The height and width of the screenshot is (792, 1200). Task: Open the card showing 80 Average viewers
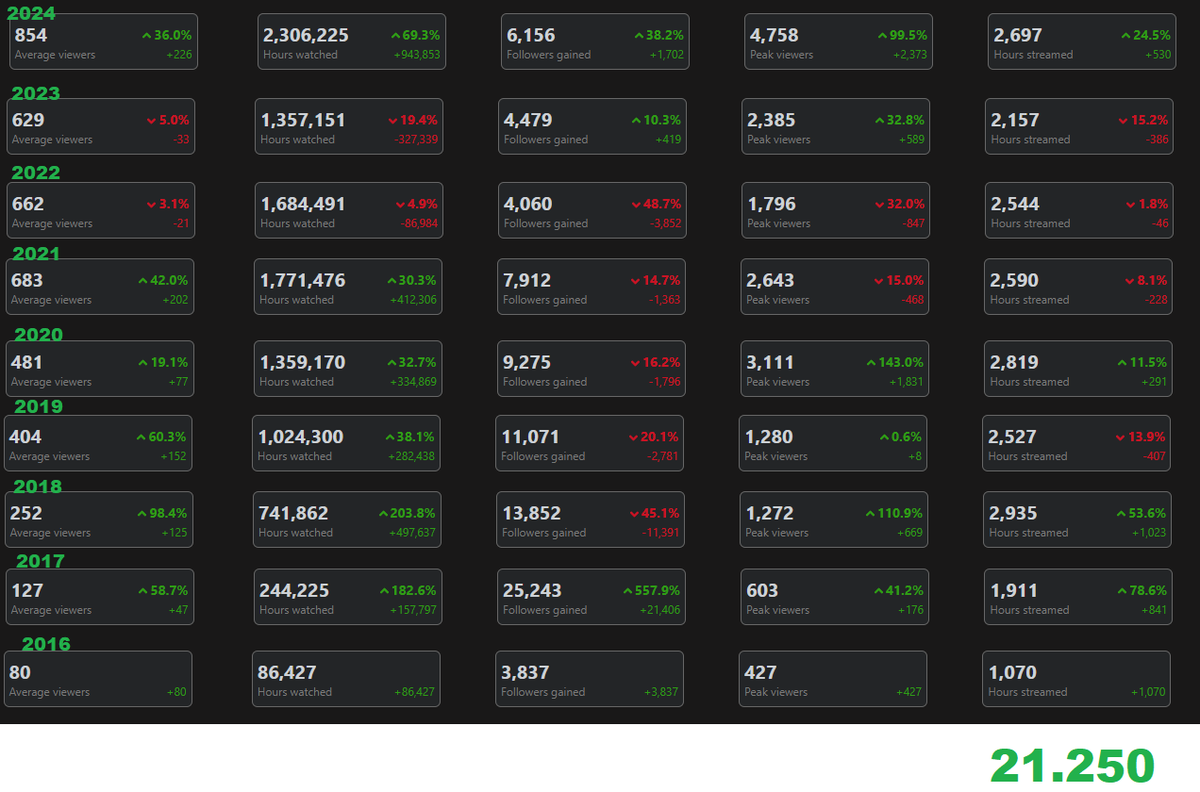[x=97, y=679]
